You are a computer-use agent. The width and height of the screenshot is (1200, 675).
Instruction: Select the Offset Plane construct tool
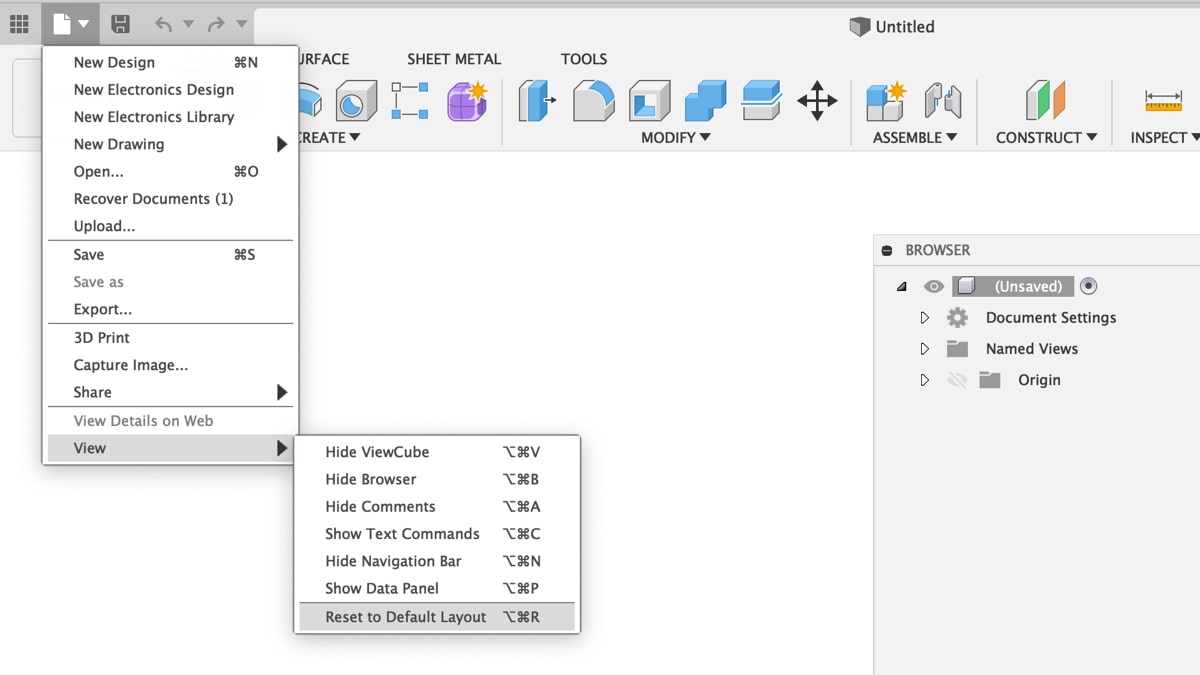1046,101
